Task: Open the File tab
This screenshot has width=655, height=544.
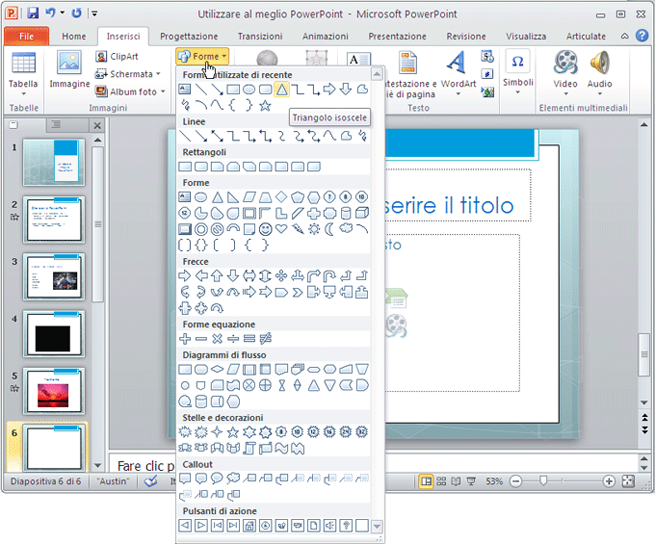Action: (x=26, y=36)
